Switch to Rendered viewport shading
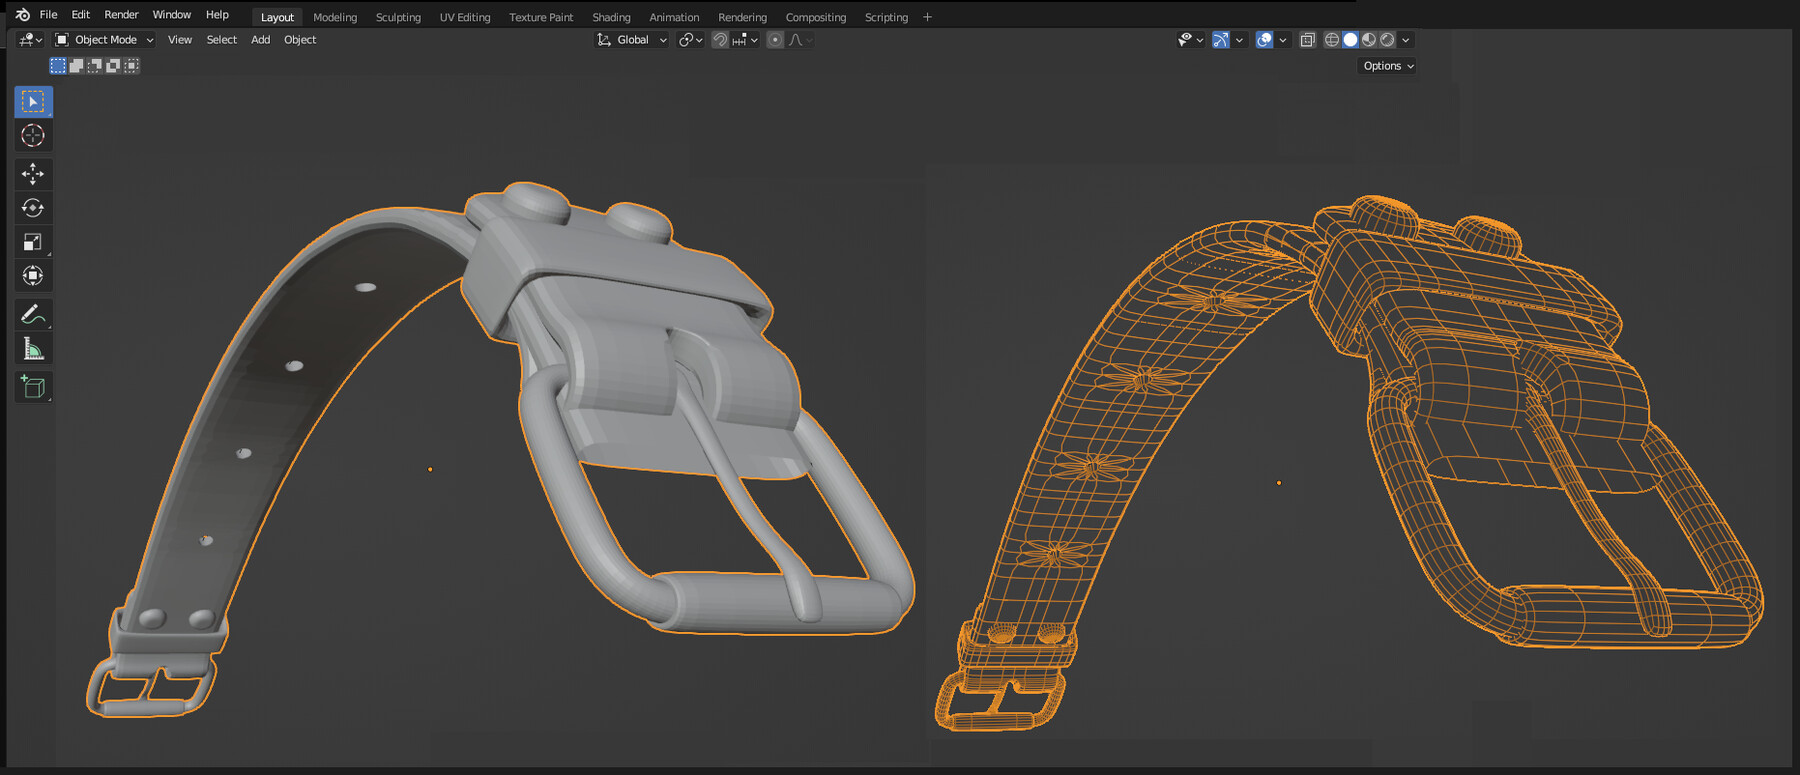The width and height of the screenshot is (1800, 775). pyautogui.click(x=1387, y=40)
